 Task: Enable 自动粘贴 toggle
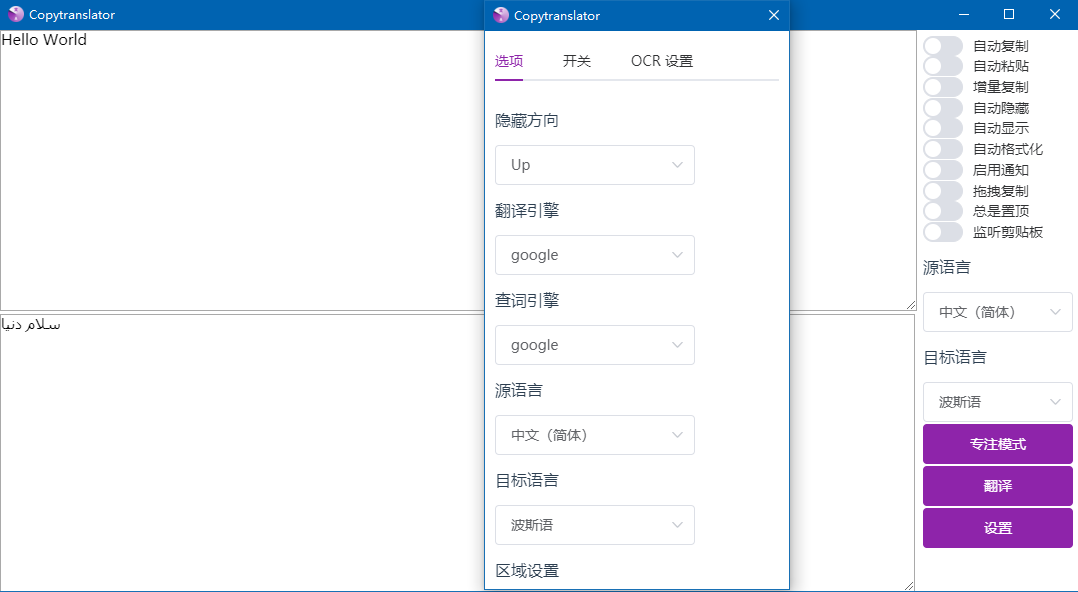coord(941,66)
